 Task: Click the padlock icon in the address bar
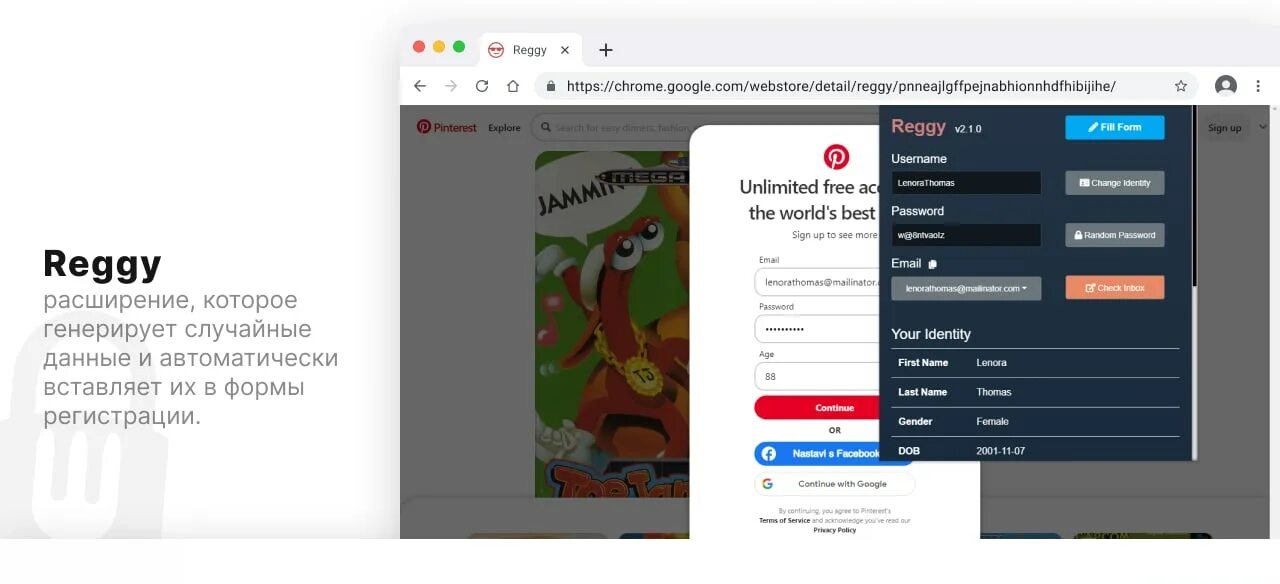551,86
